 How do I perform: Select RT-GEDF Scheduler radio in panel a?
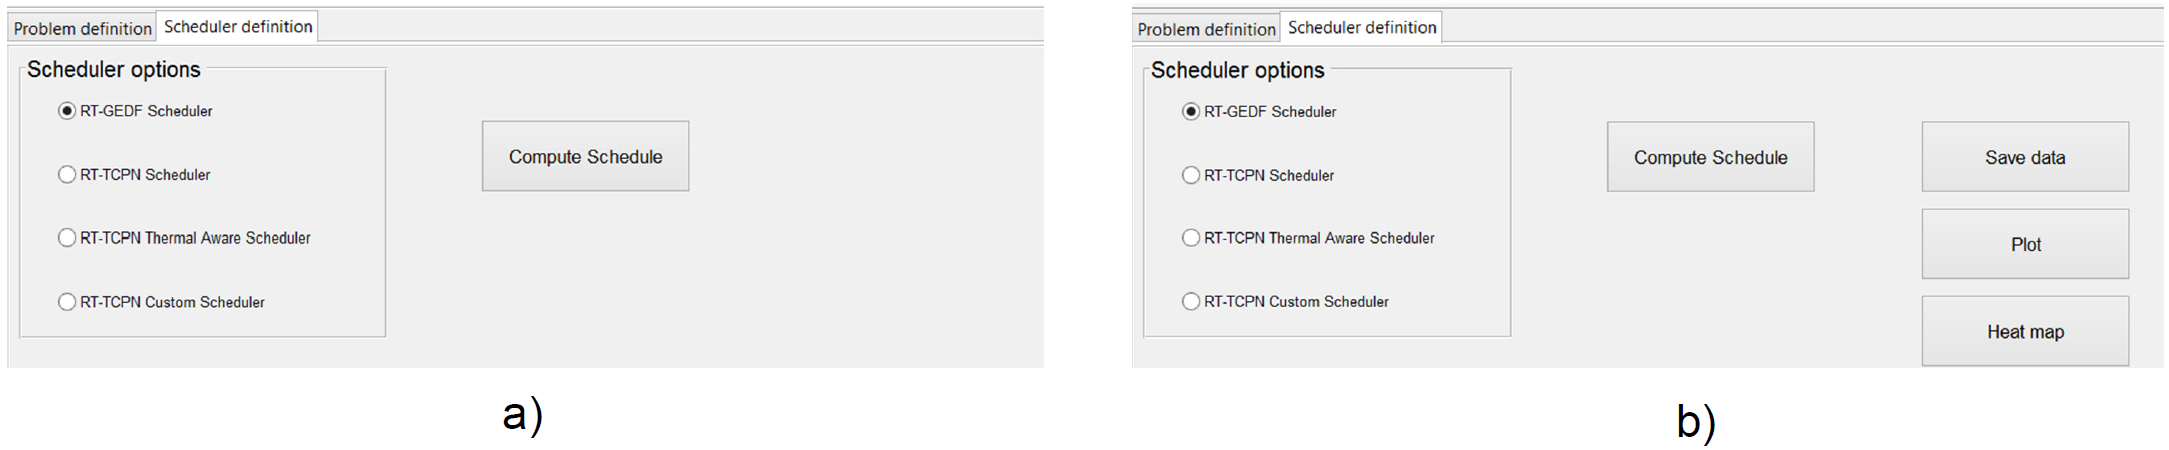[x=67, y=111]
